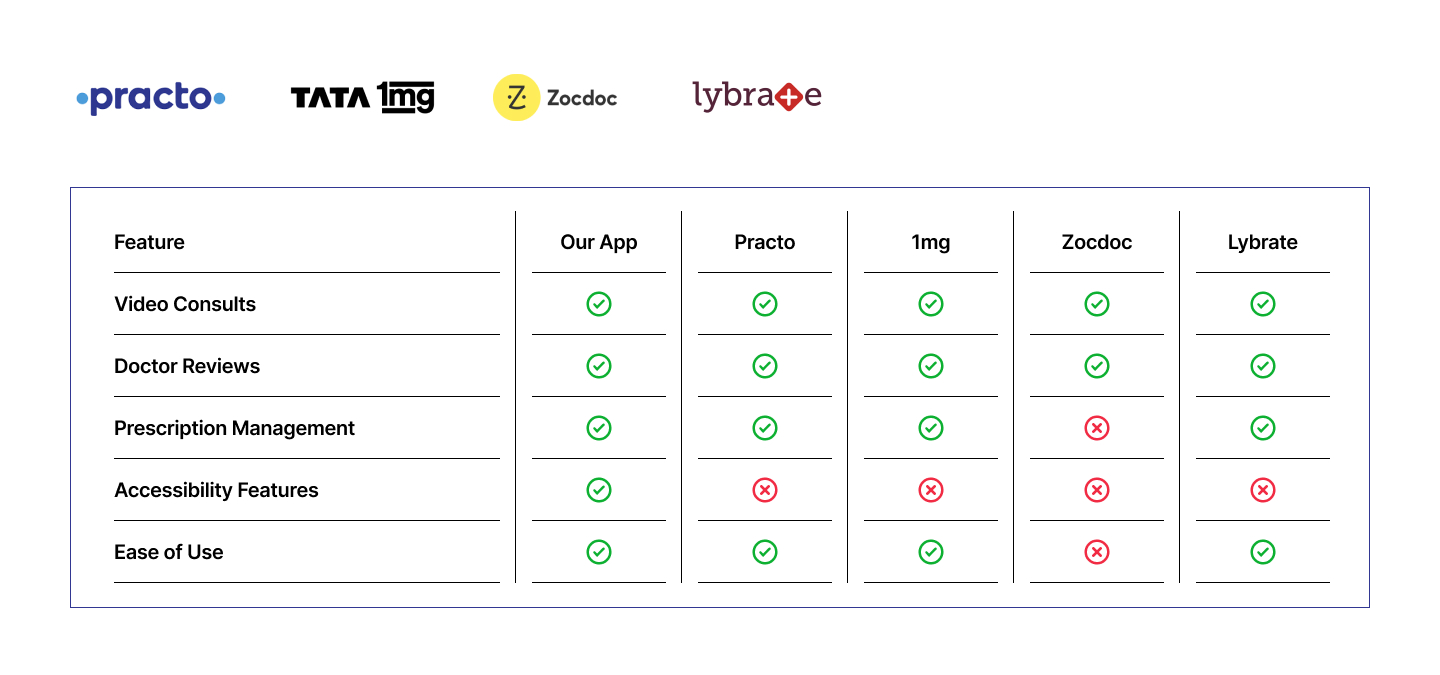
Task: Click Zocdoc Ease of Use red cross
Action: (x=1097, y=552)
